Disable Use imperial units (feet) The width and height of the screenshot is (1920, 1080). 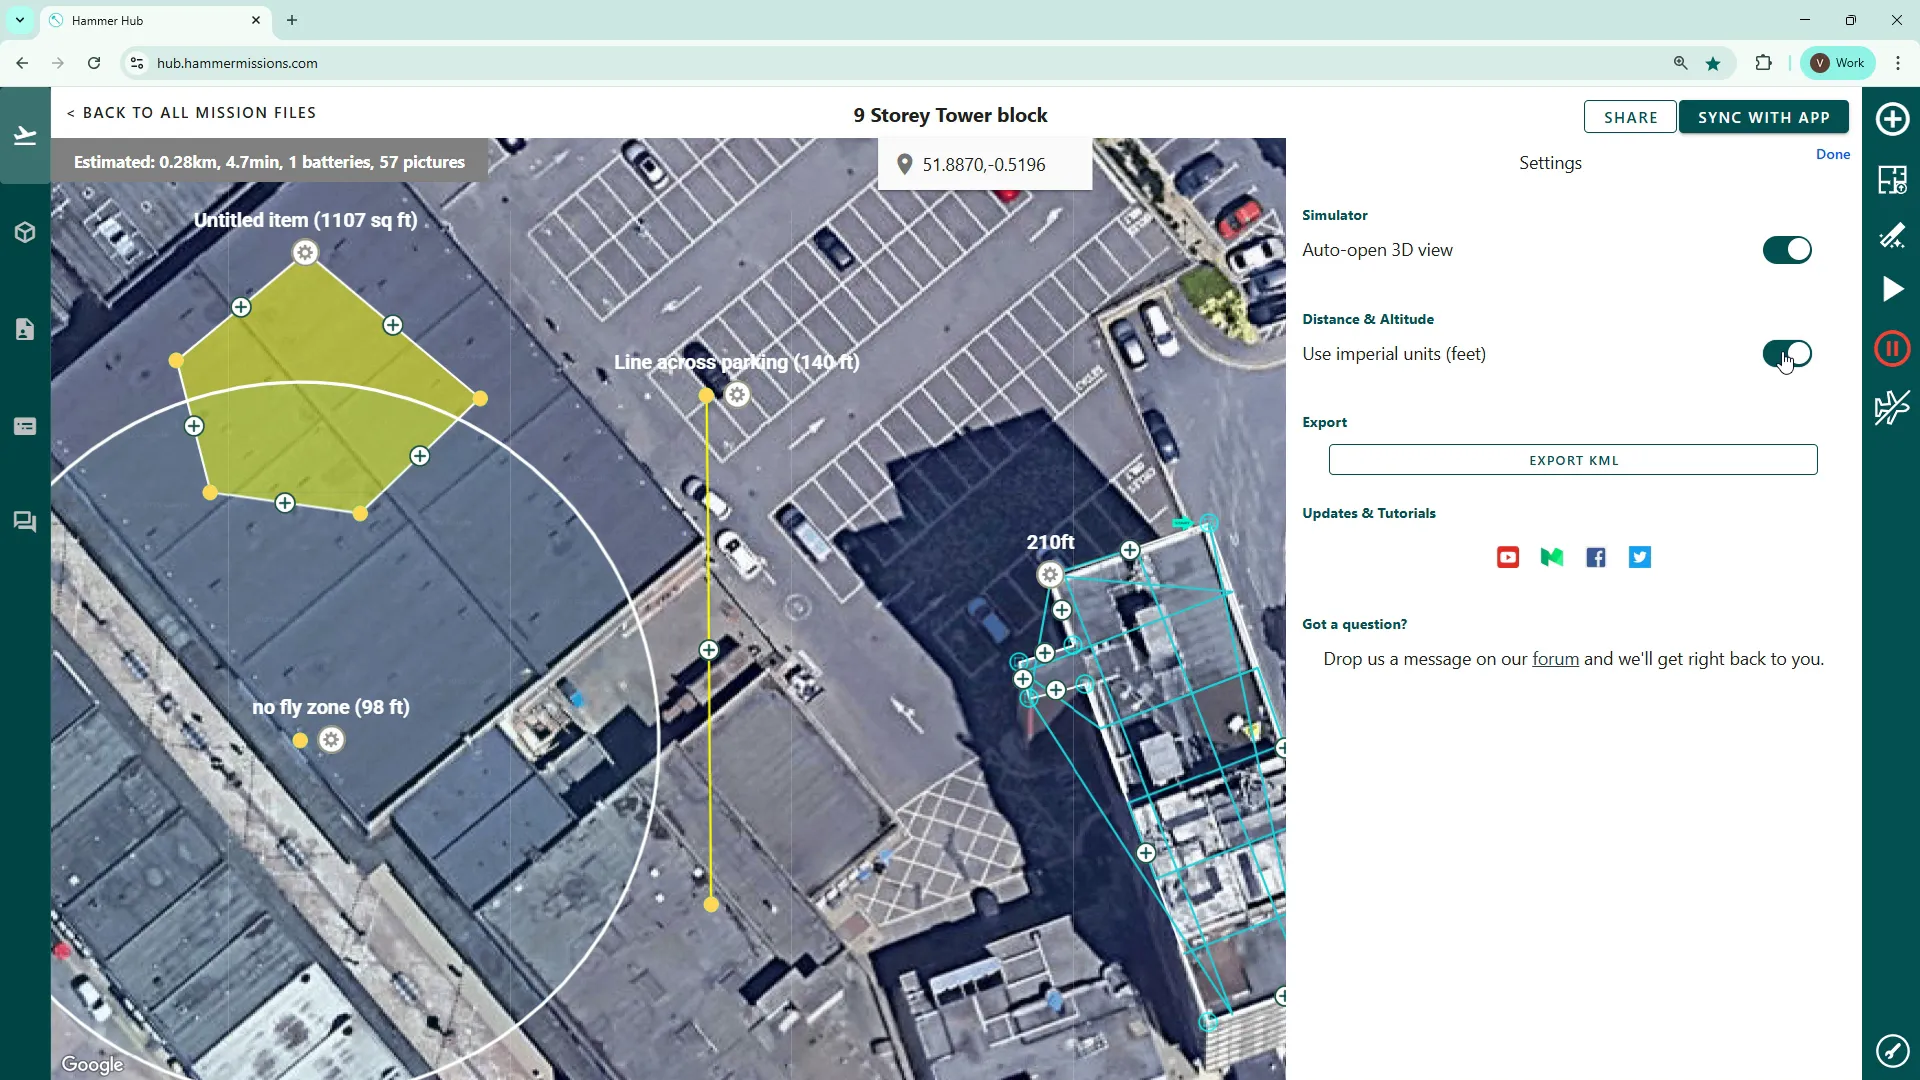point(1787,354)
